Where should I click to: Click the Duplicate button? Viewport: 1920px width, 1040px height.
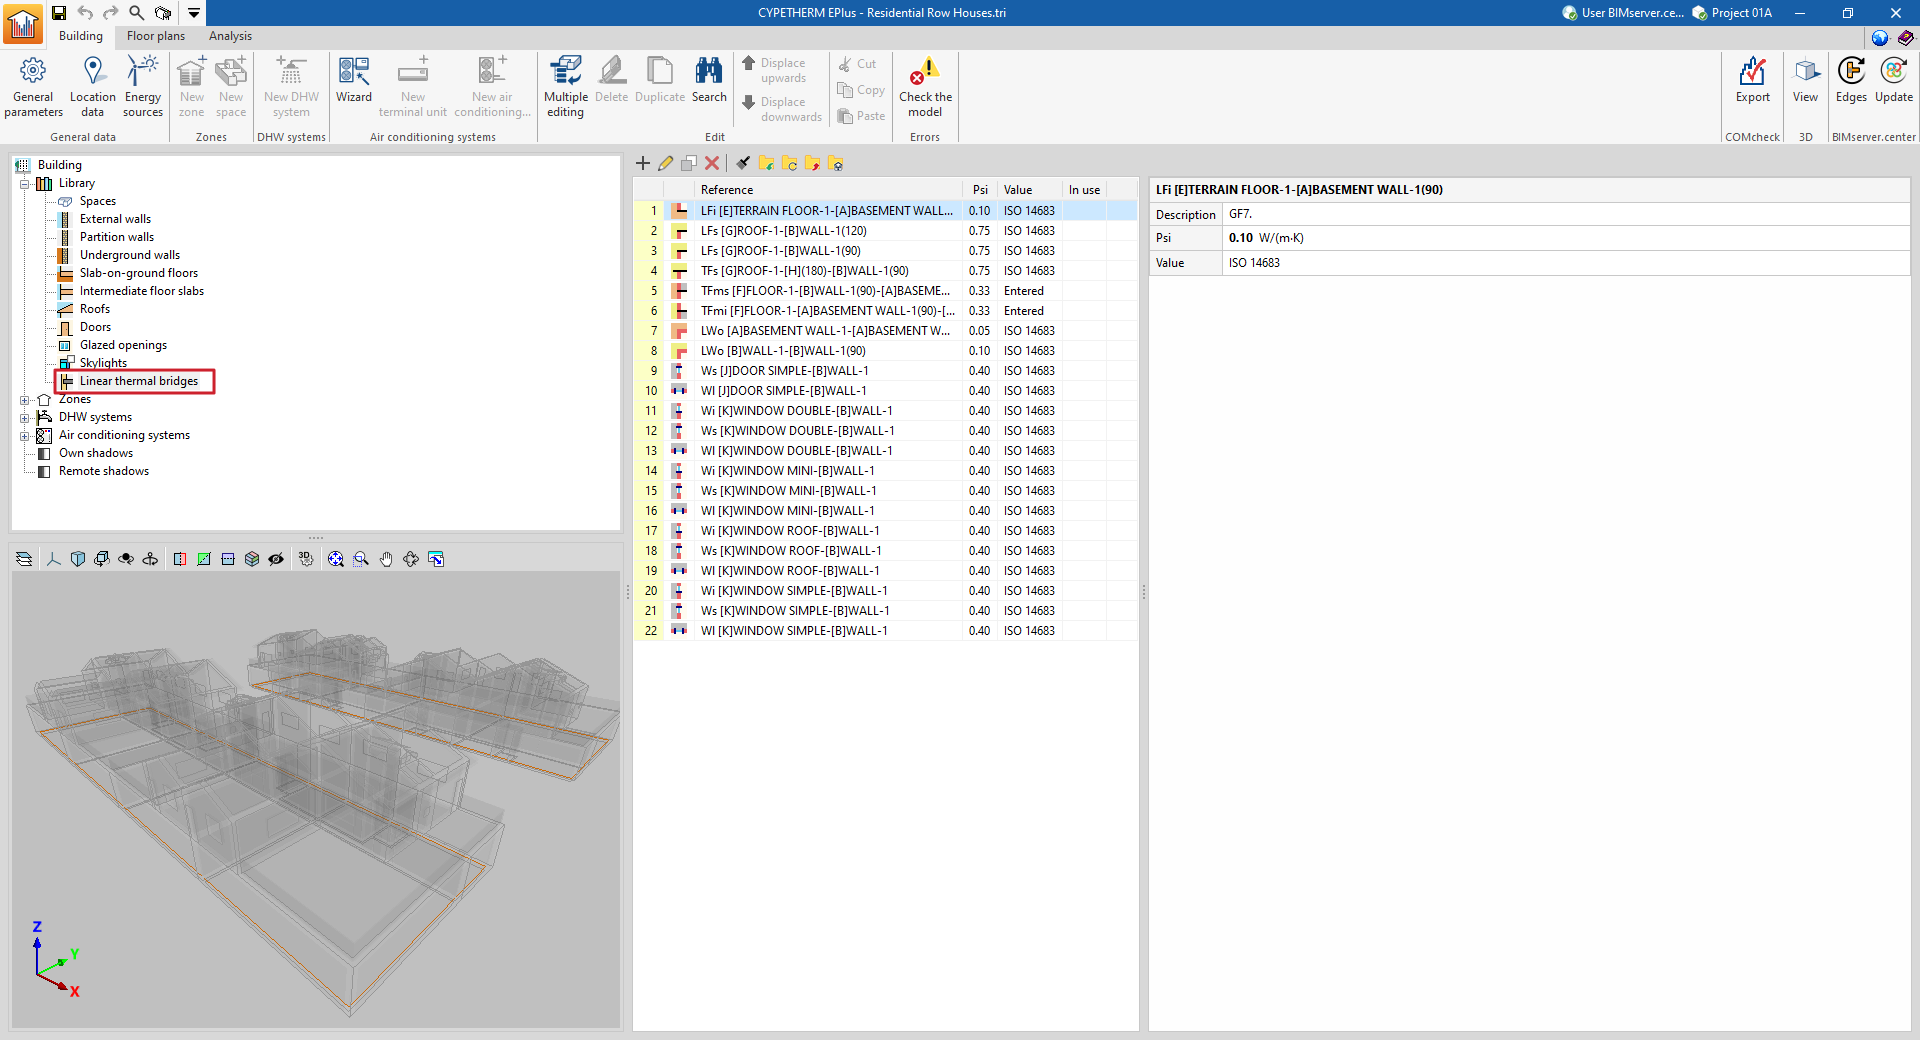point(659,85)
